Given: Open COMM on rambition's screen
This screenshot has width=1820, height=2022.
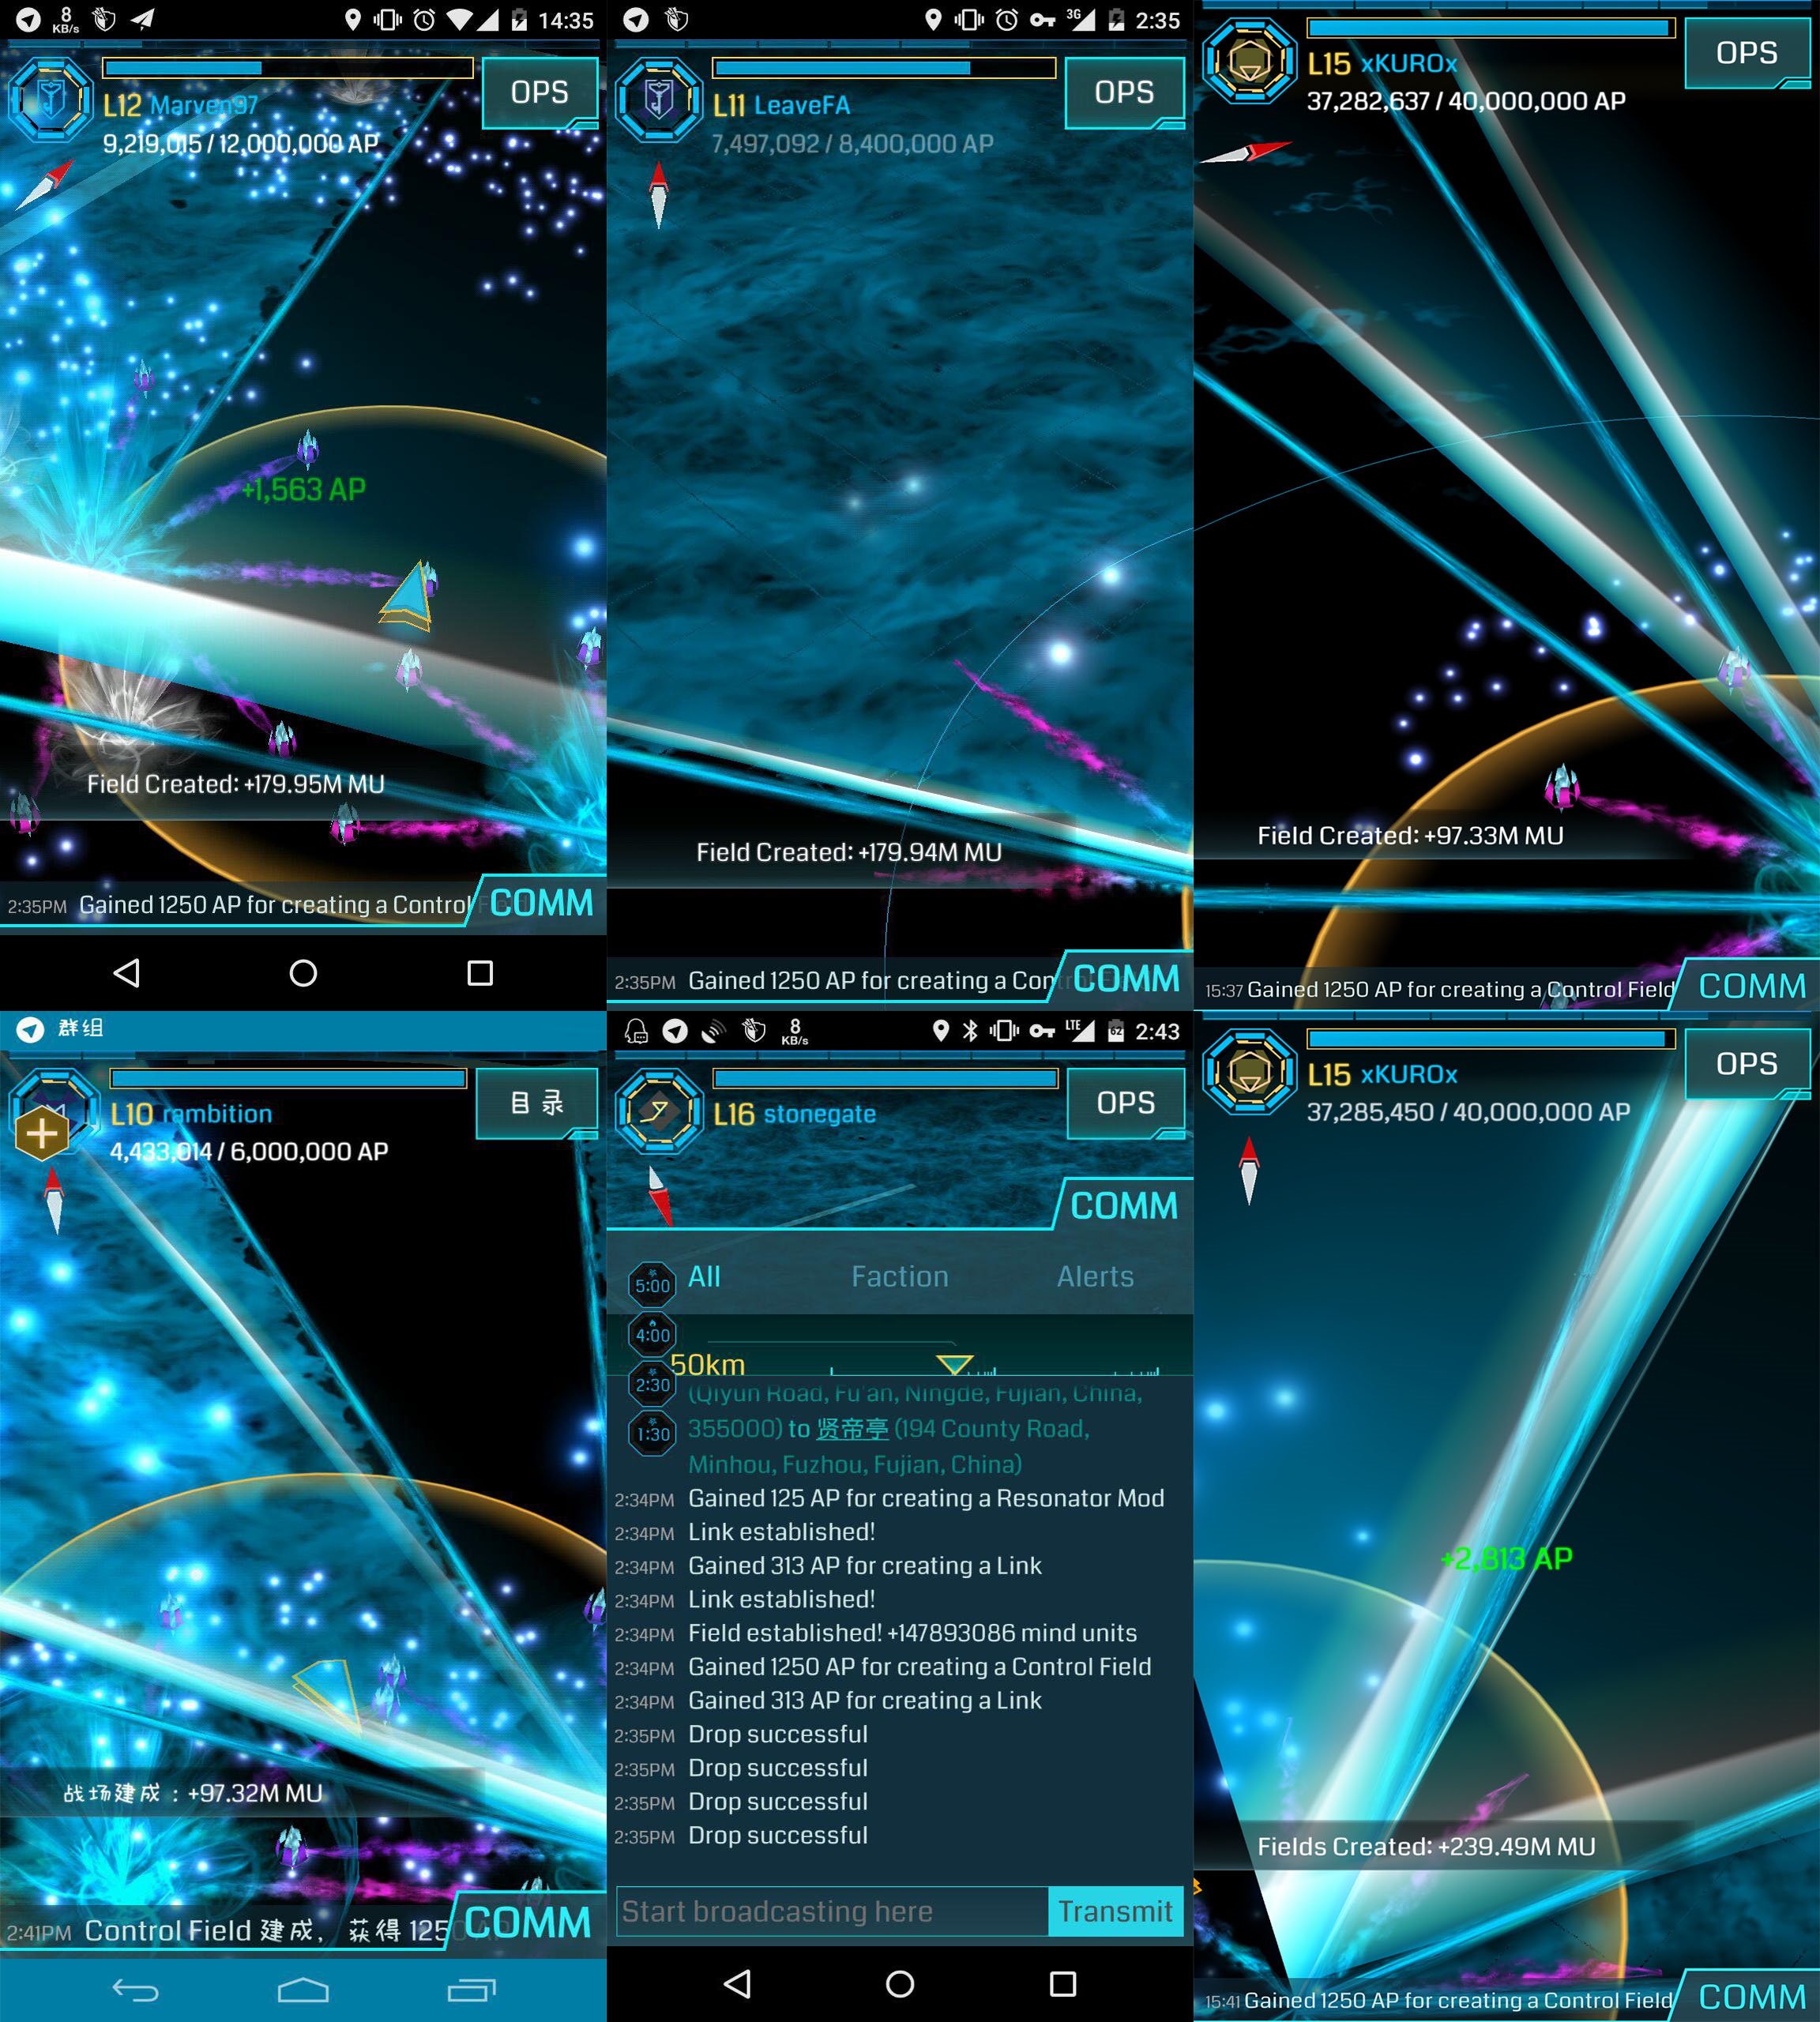Looking at the screenshot, I should 527,1923.
